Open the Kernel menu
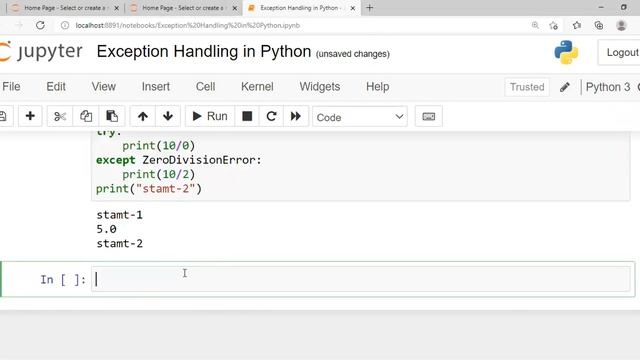640x360 pixels. [257, 87]
